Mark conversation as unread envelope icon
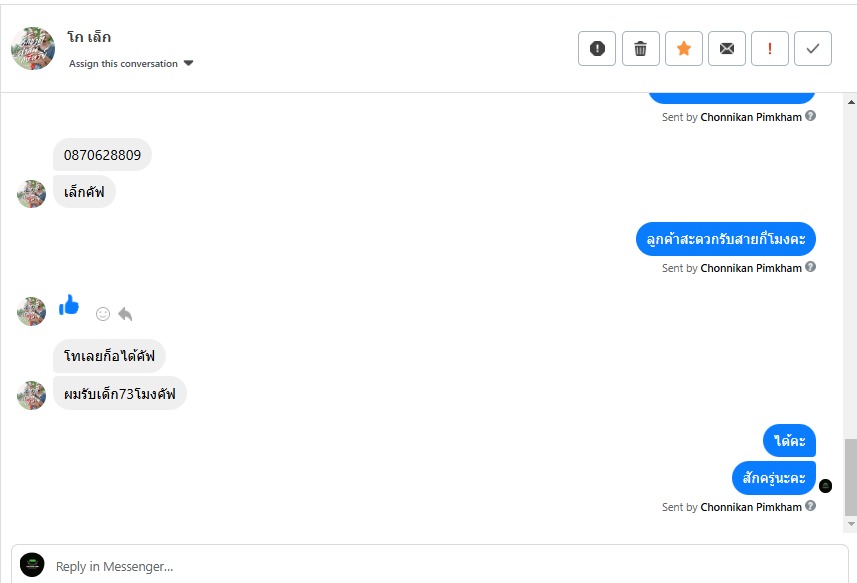 pyautogui.click(x=727, y=48)
